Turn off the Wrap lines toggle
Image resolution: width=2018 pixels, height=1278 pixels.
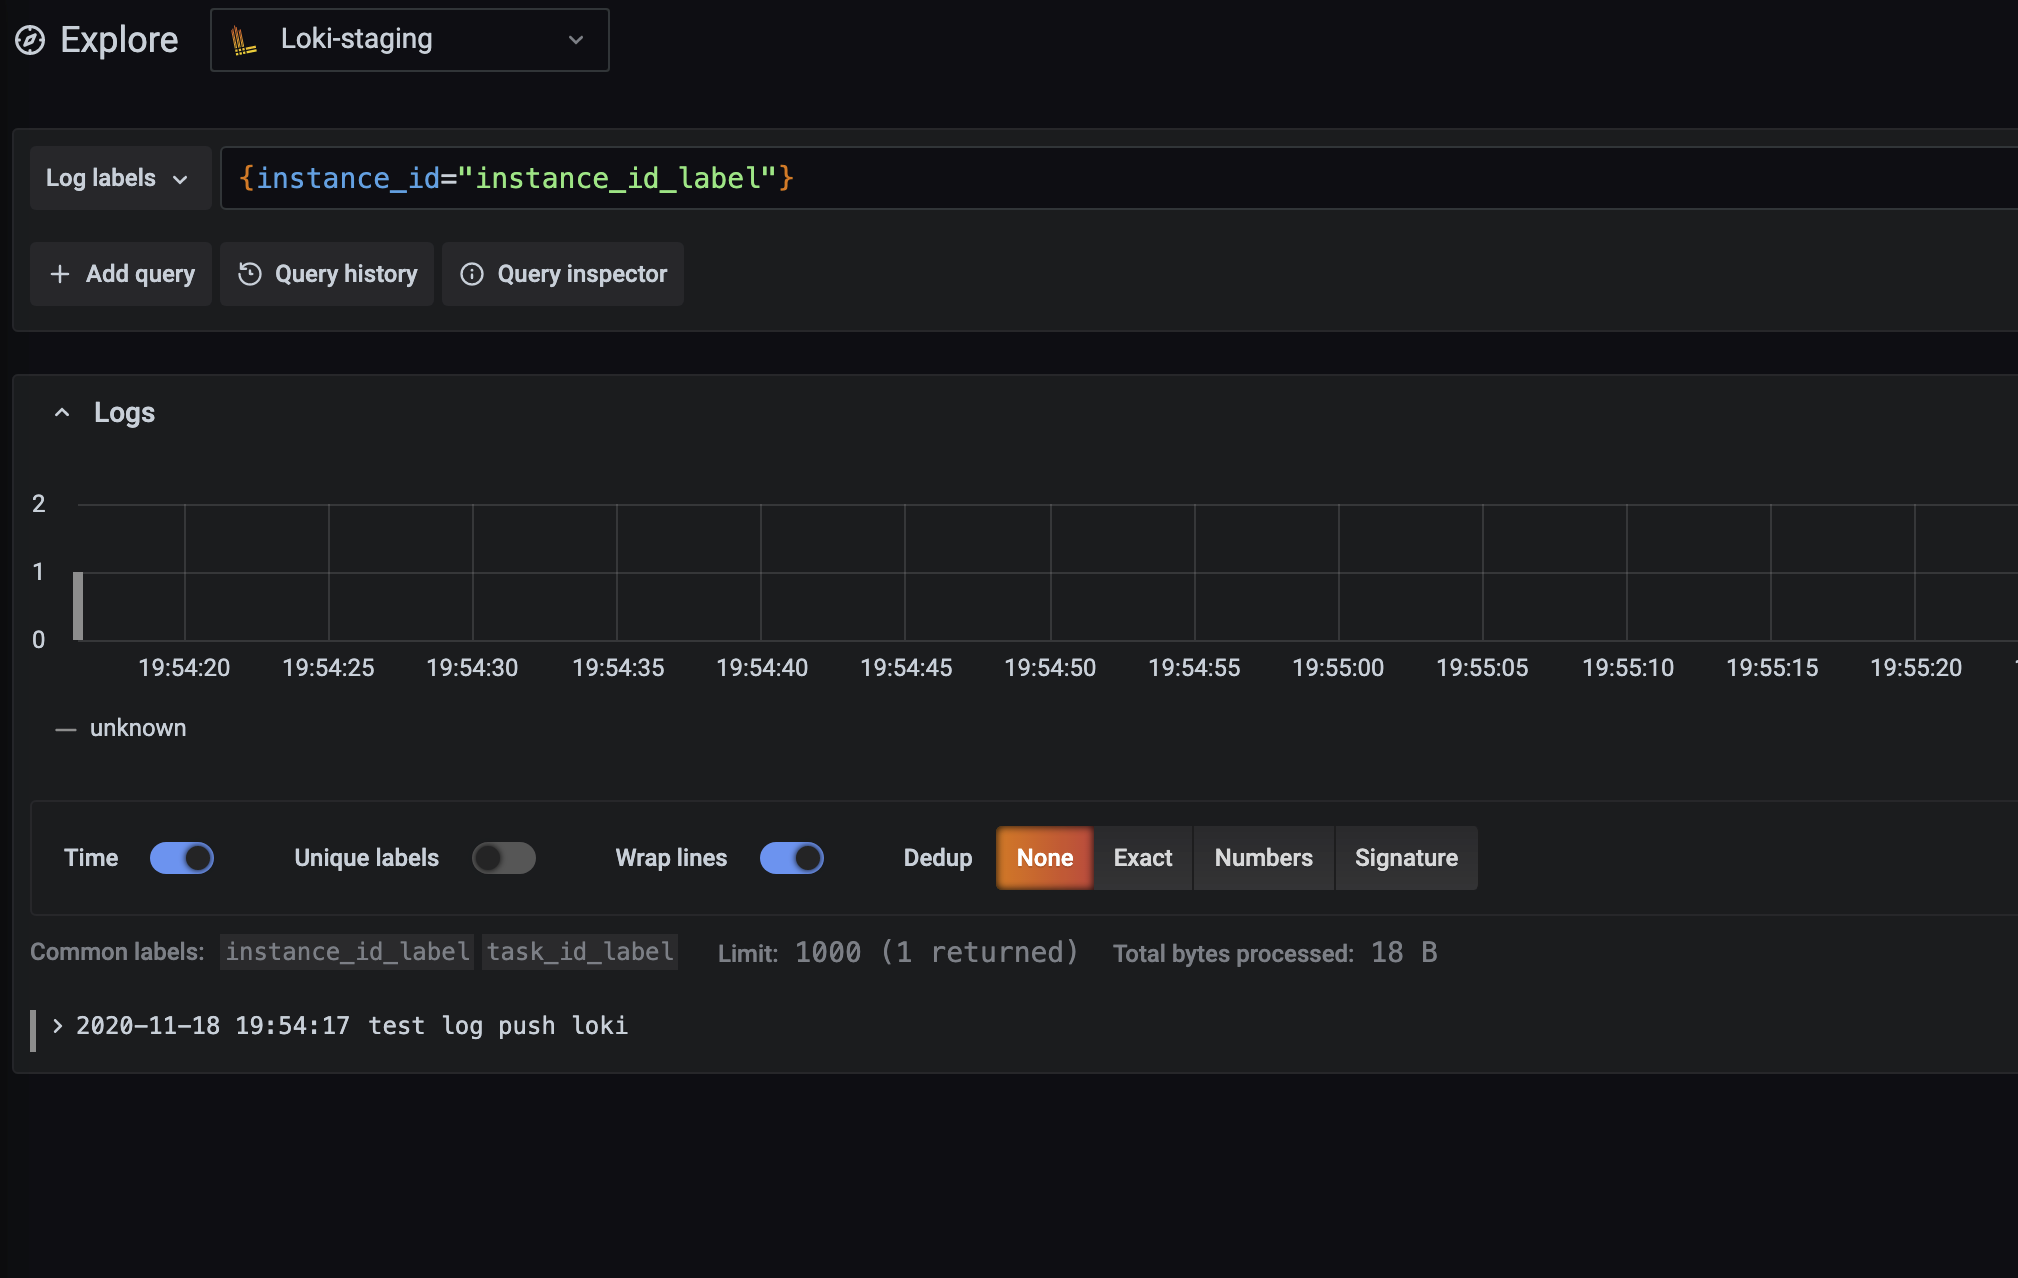[792, 857]
